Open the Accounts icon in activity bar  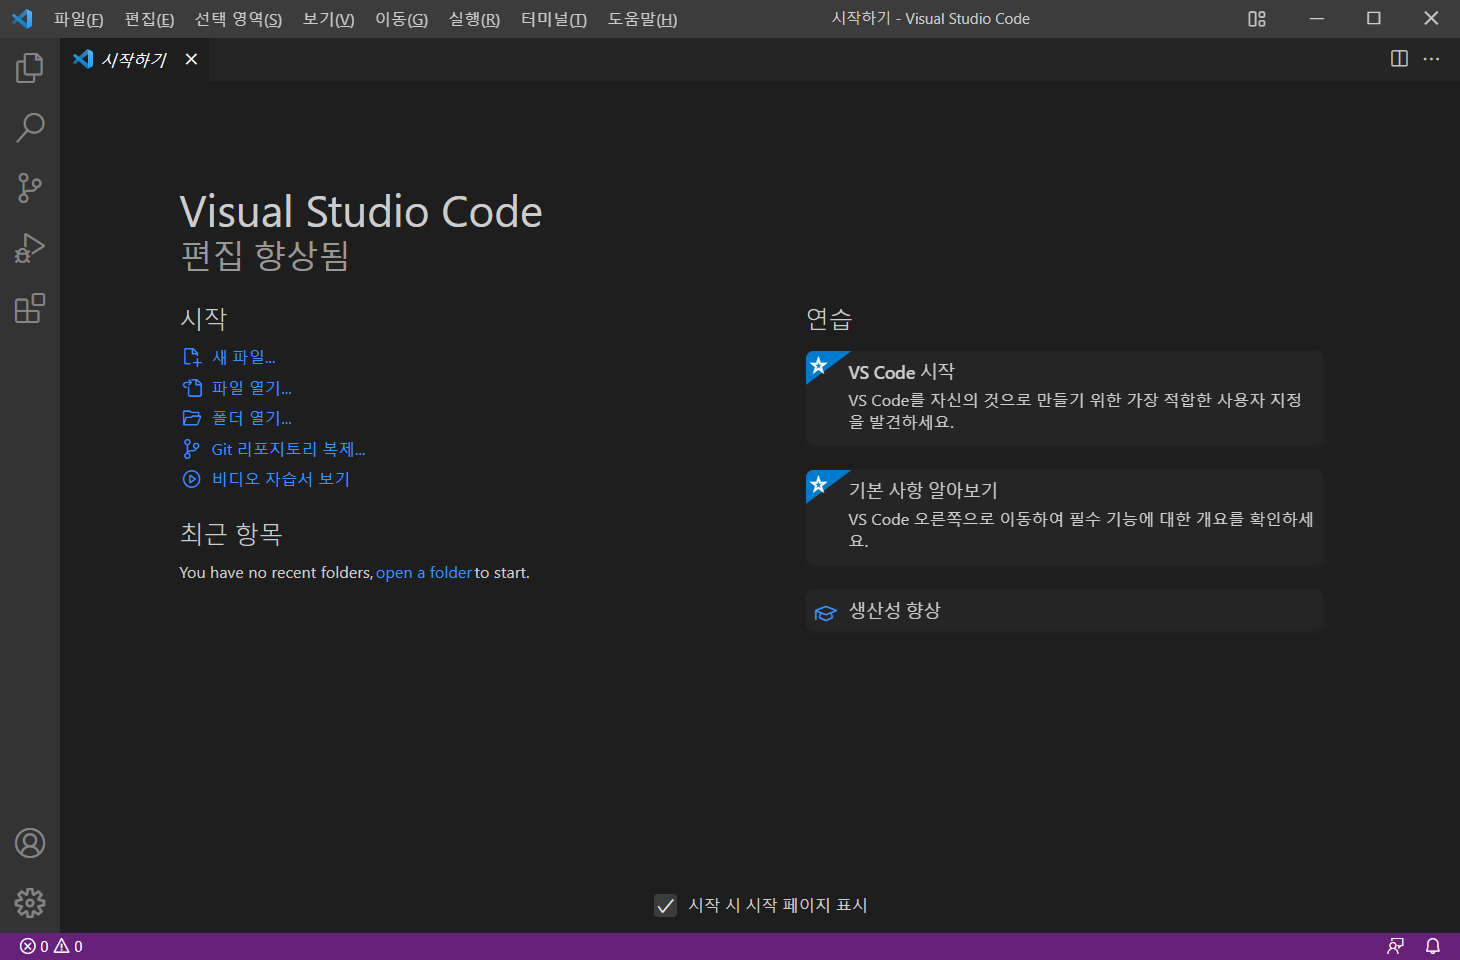(30, 843)
